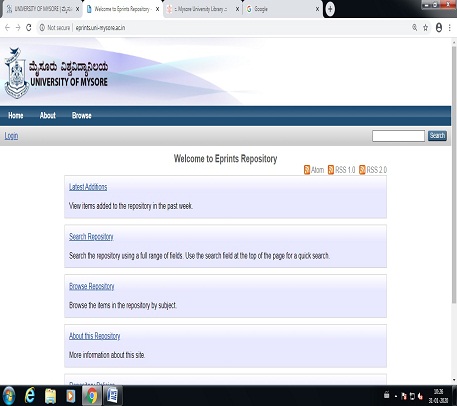Reload the Eprints page
Image resolution: width=457 pixels, height=406 pixels.
[29, 28]
